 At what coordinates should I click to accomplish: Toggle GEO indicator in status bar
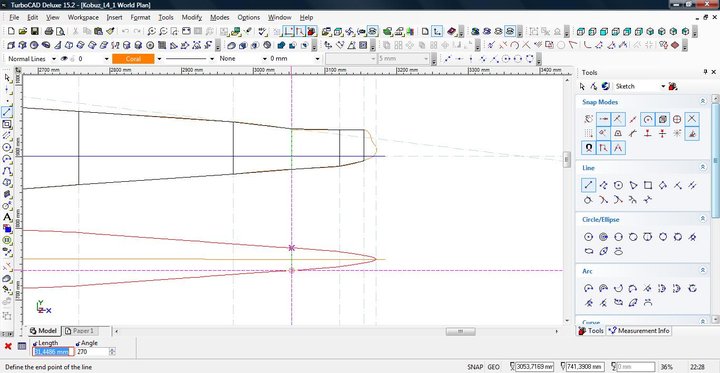494,367
